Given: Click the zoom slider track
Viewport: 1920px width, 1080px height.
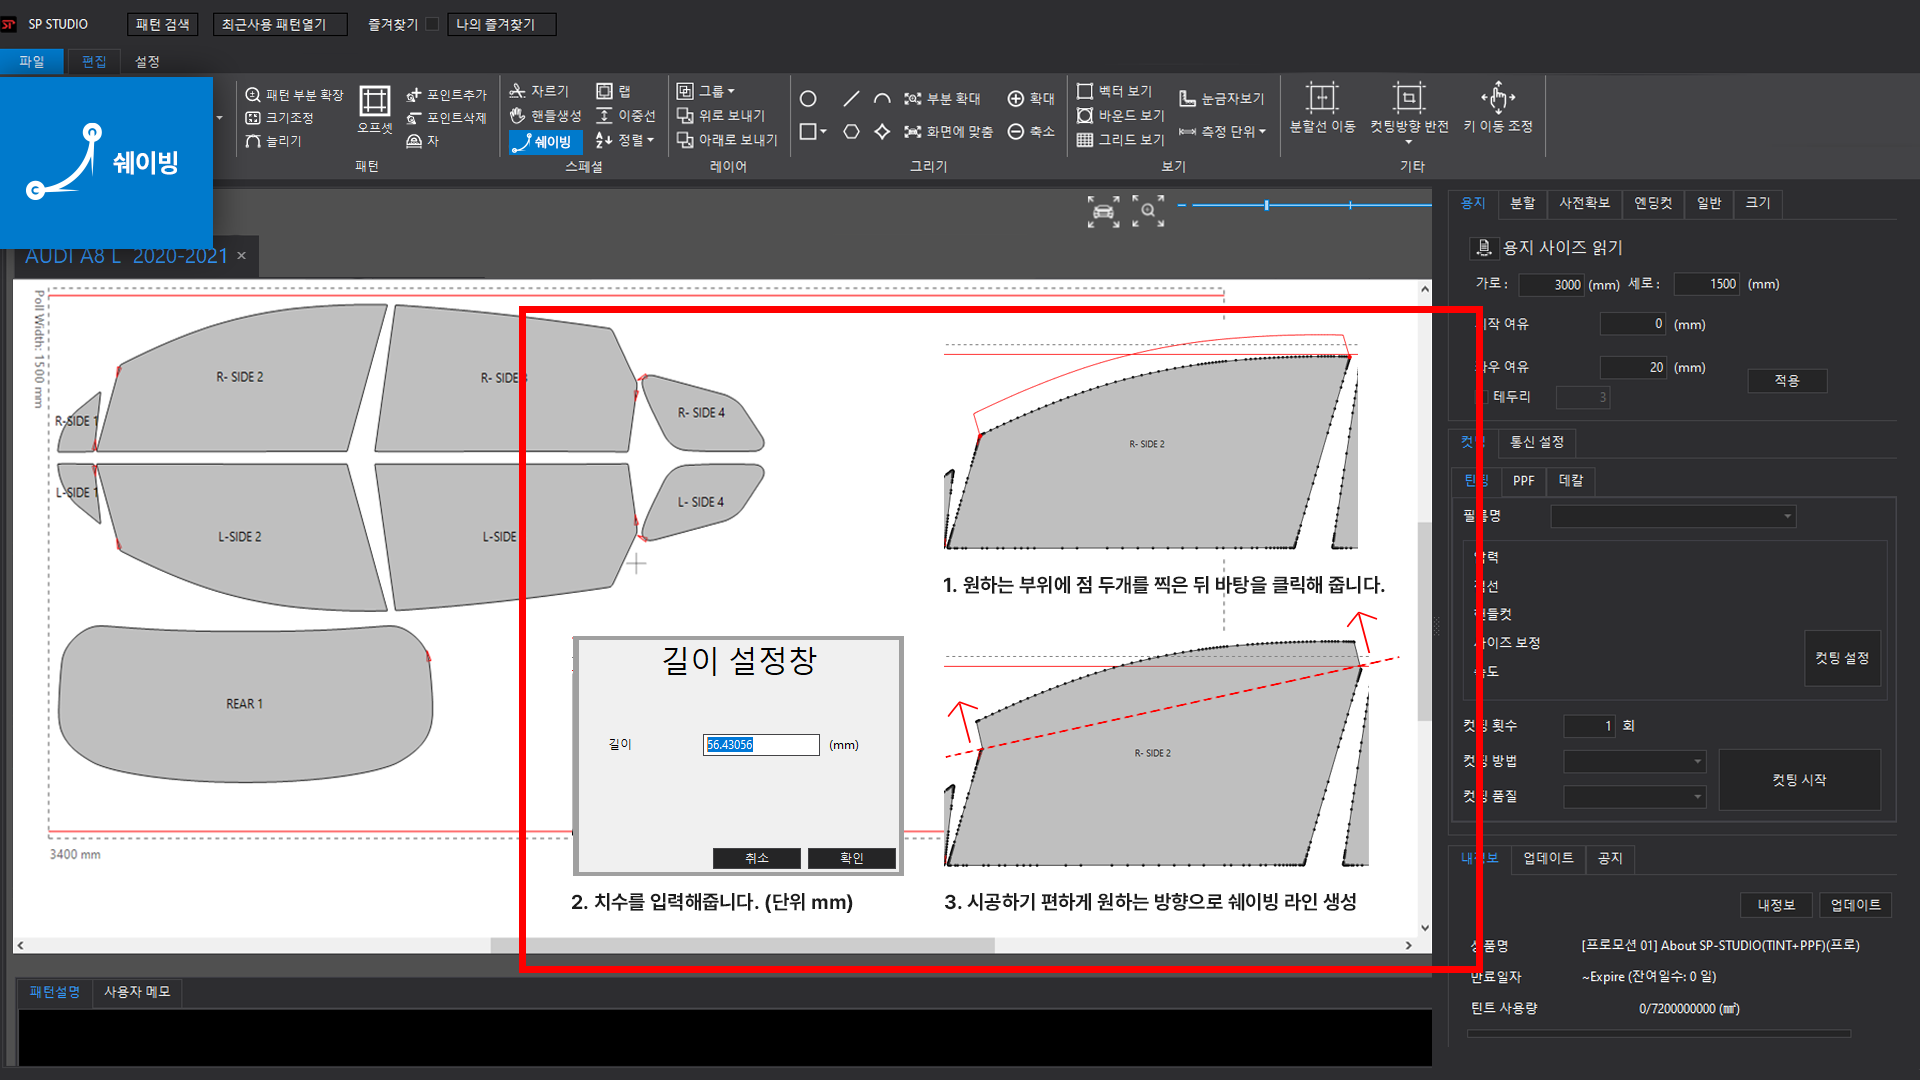Looking at the screenshot, I should pos(1310,205).
